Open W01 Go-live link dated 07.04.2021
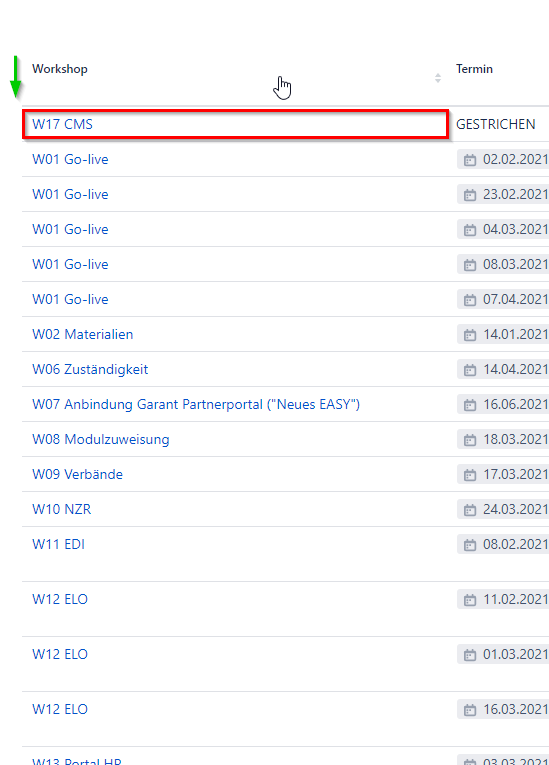The height and width of the screenshot is (765, 549). click(x=70, y=300)
